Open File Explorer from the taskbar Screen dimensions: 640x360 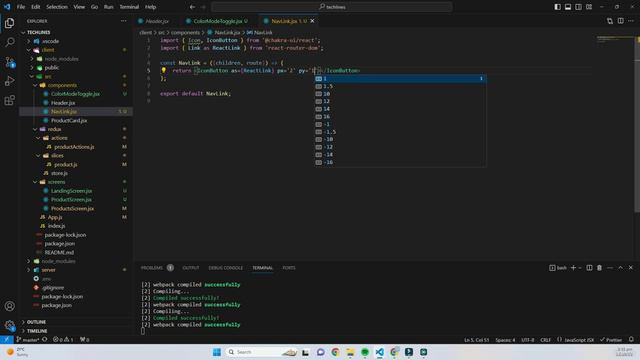pyautogui.click(x=350, y=352)
